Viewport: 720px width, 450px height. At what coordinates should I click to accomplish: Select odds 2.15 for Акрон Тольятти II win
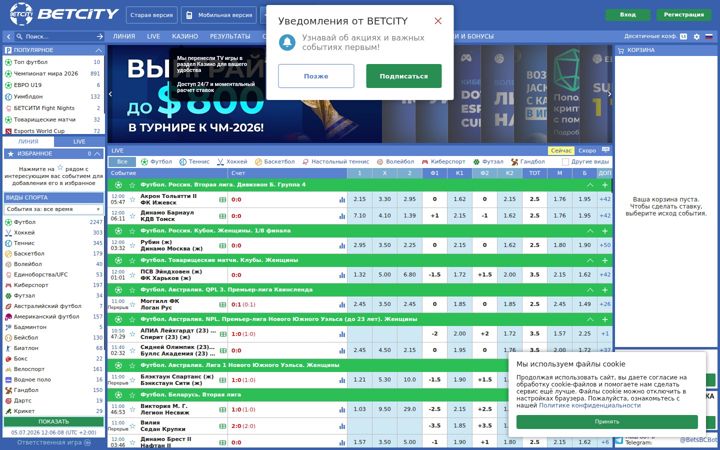click(x=360, y=199)
